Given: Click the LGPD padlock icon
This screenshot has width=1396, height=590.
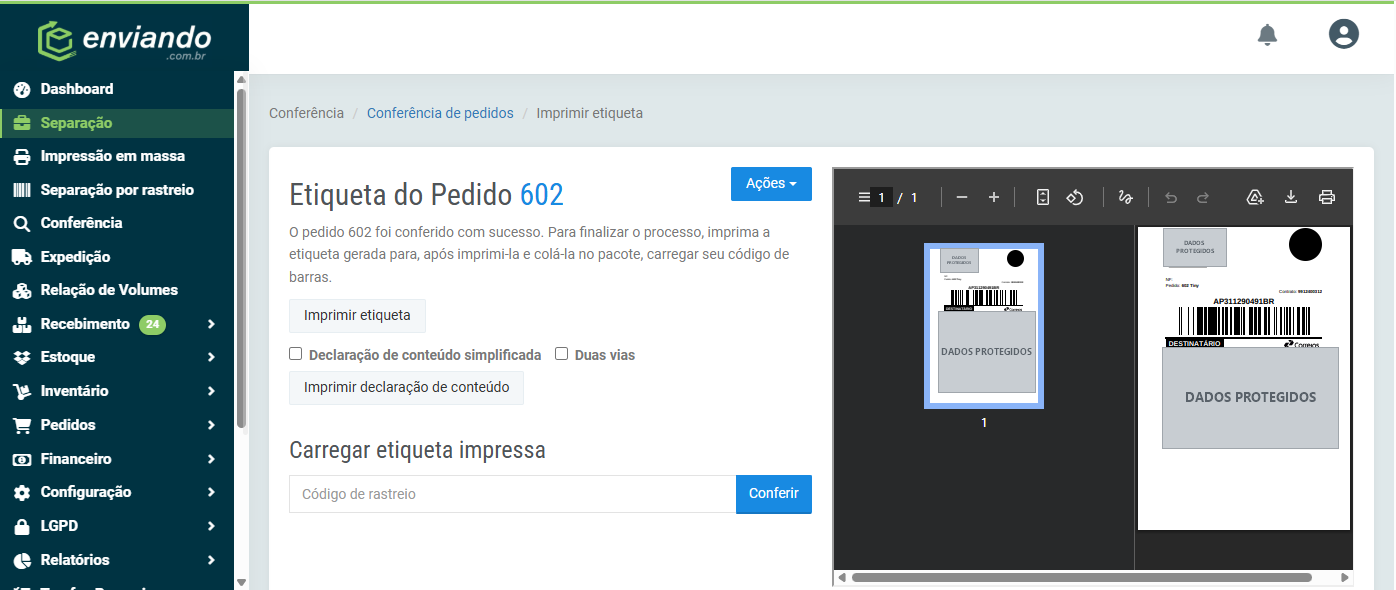Looking at the screenshot, I should tap(22, 526).
